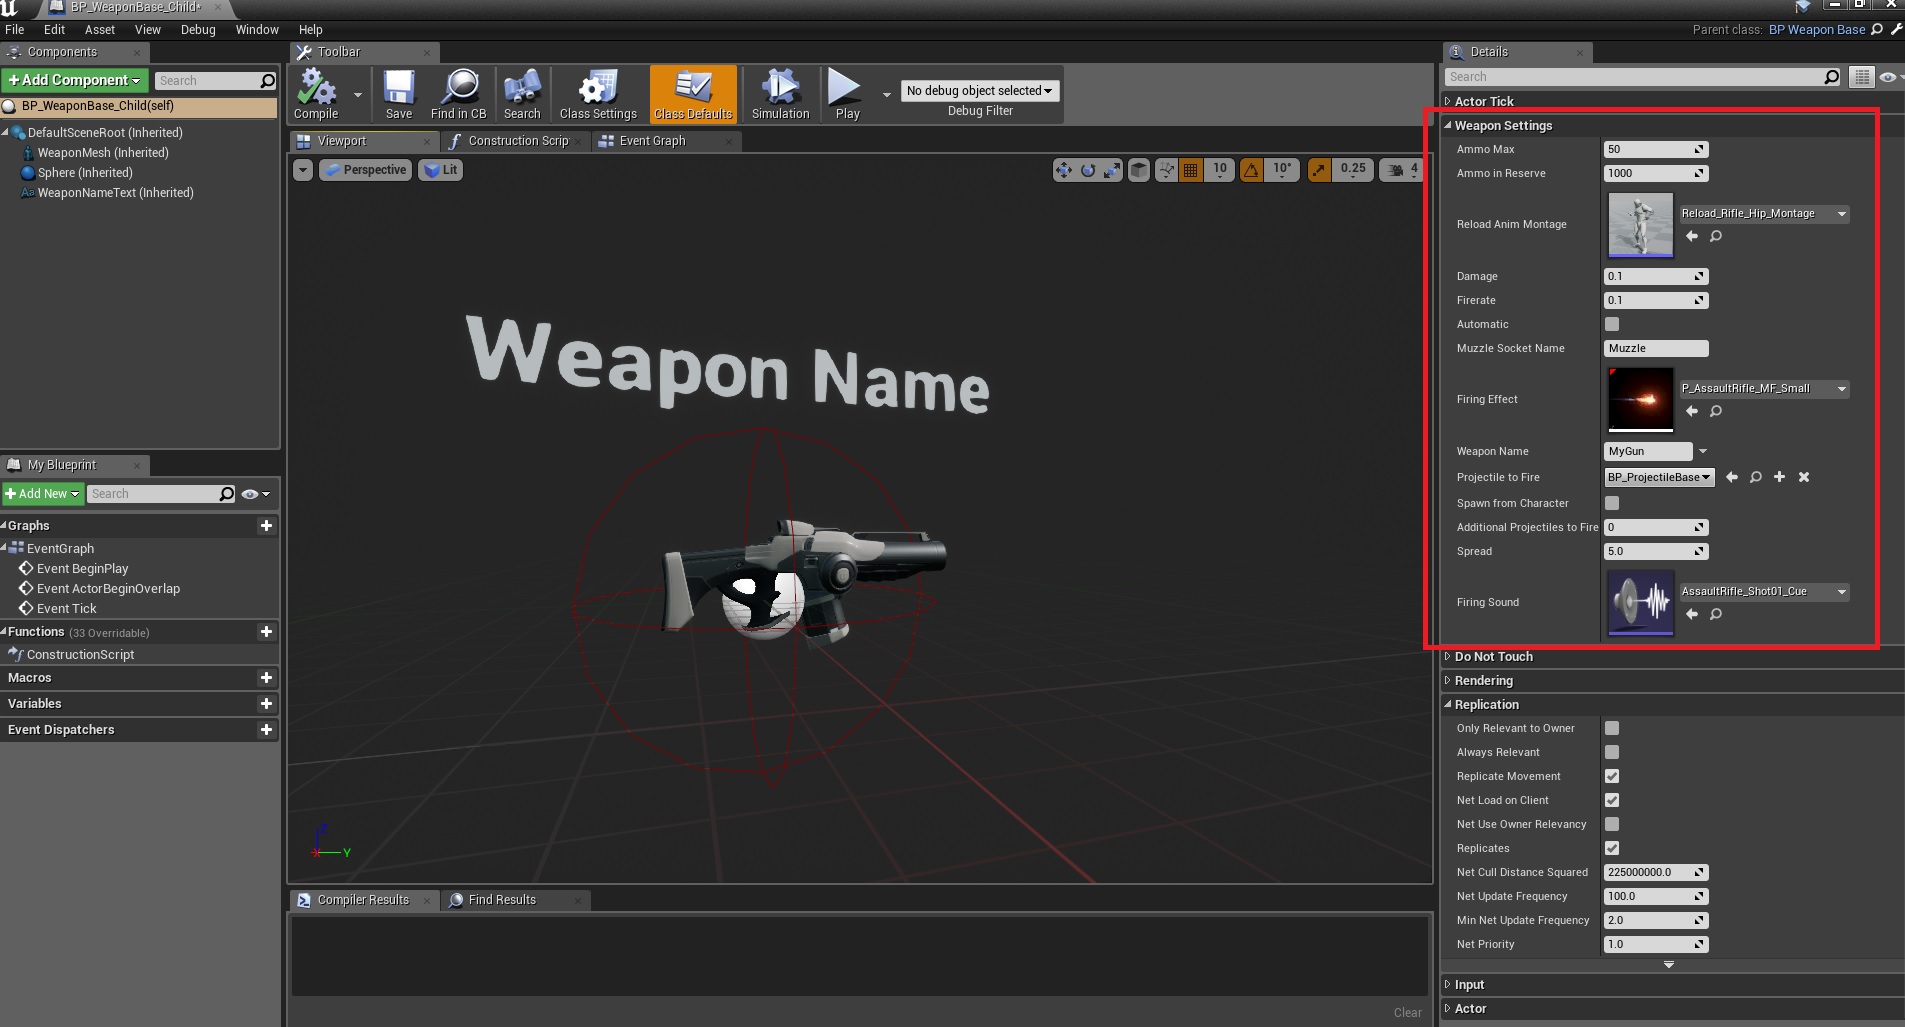Viewport: 1905px width, 1027px height.
Task: Open the Projectile to Fire class dropdown
Action: point(1659,478)
